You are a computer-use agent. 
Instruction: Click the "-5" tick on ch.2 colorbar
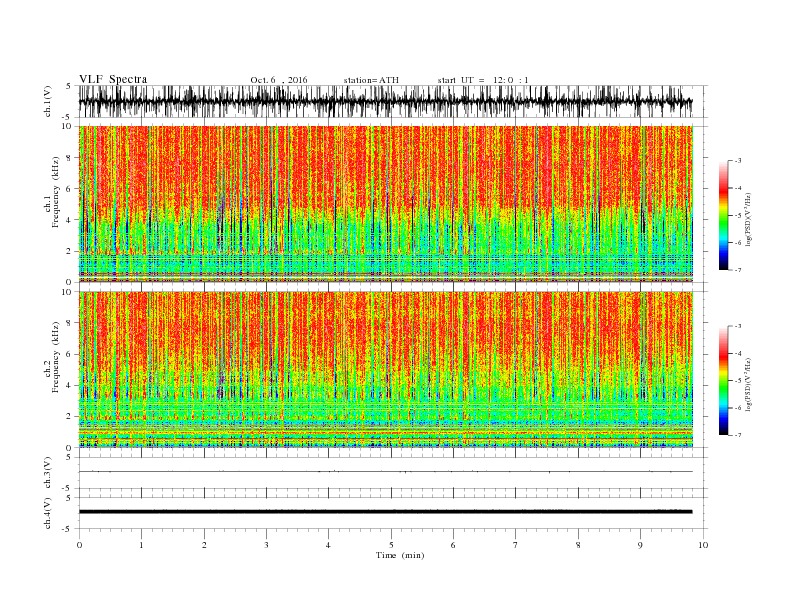(737, 381)
